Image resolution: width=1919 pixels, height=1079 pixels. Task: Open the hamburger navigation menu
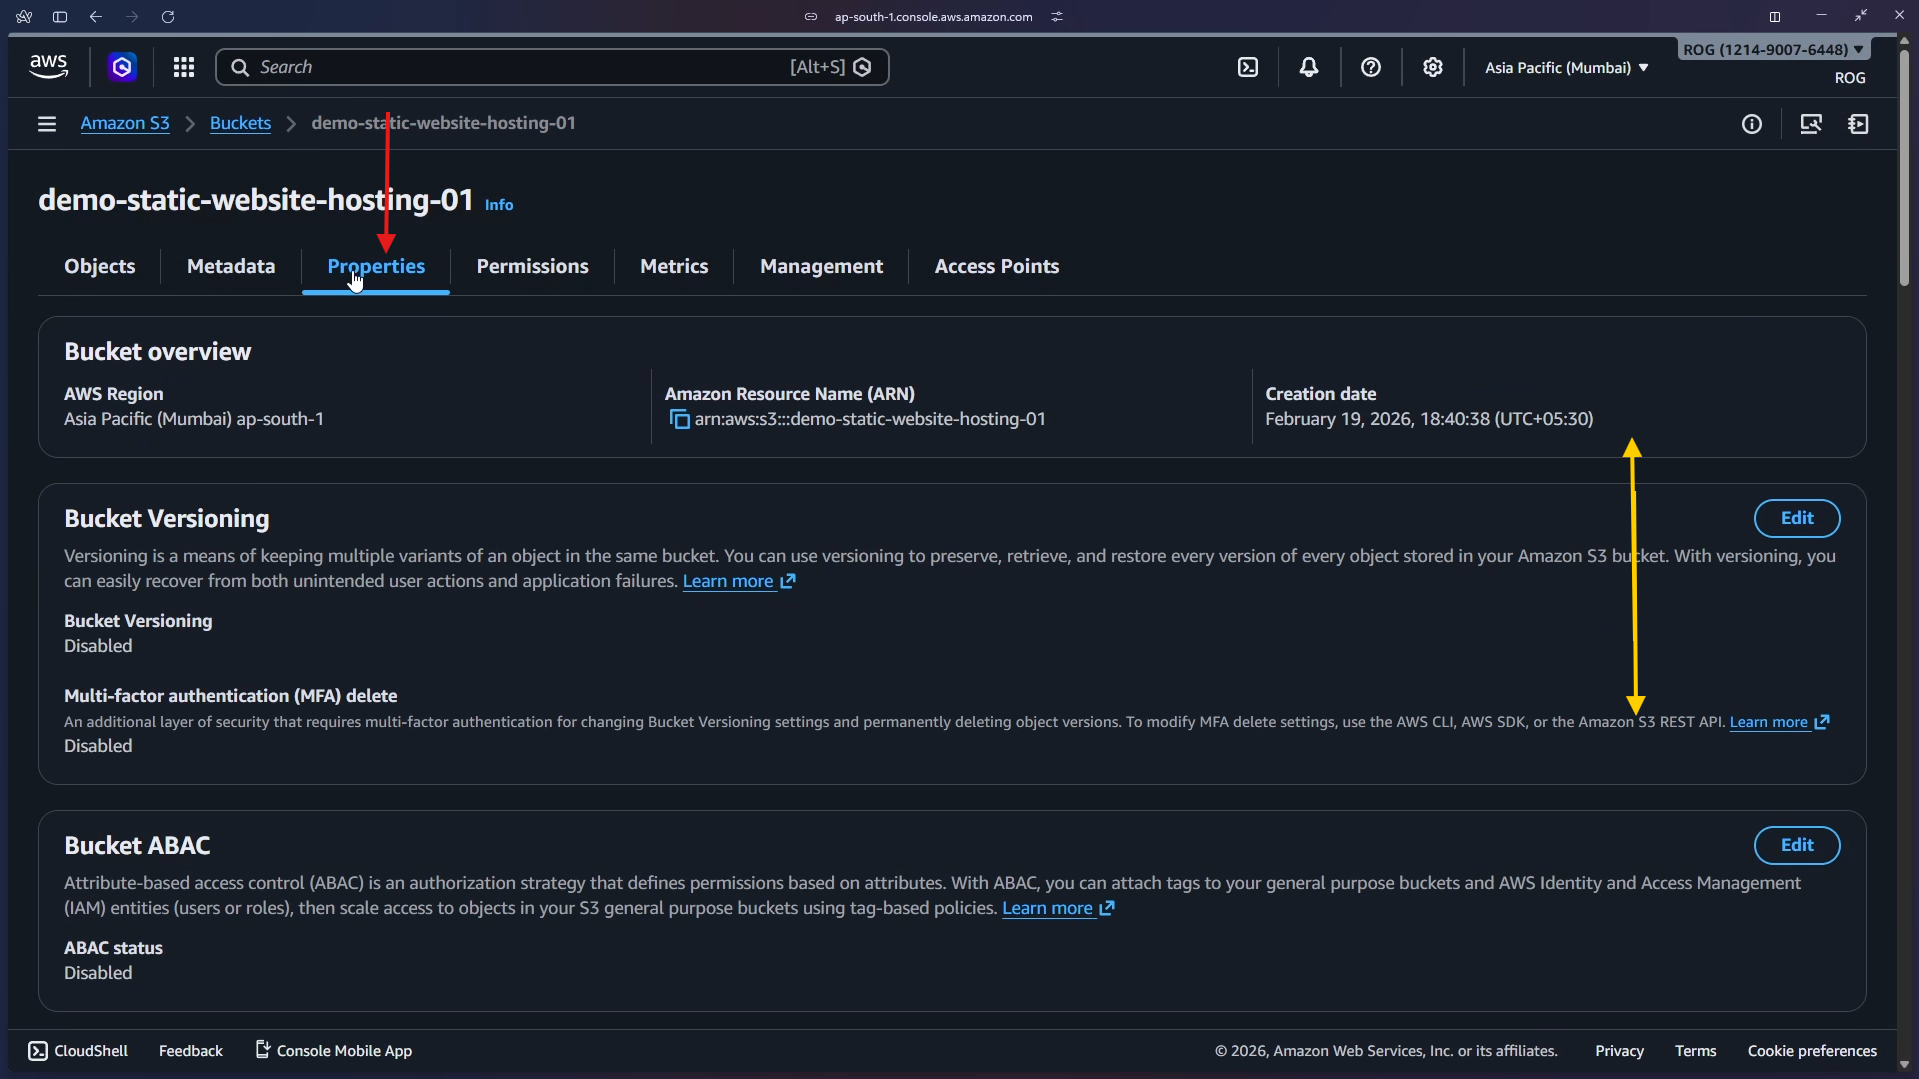[x=46, y=123]
